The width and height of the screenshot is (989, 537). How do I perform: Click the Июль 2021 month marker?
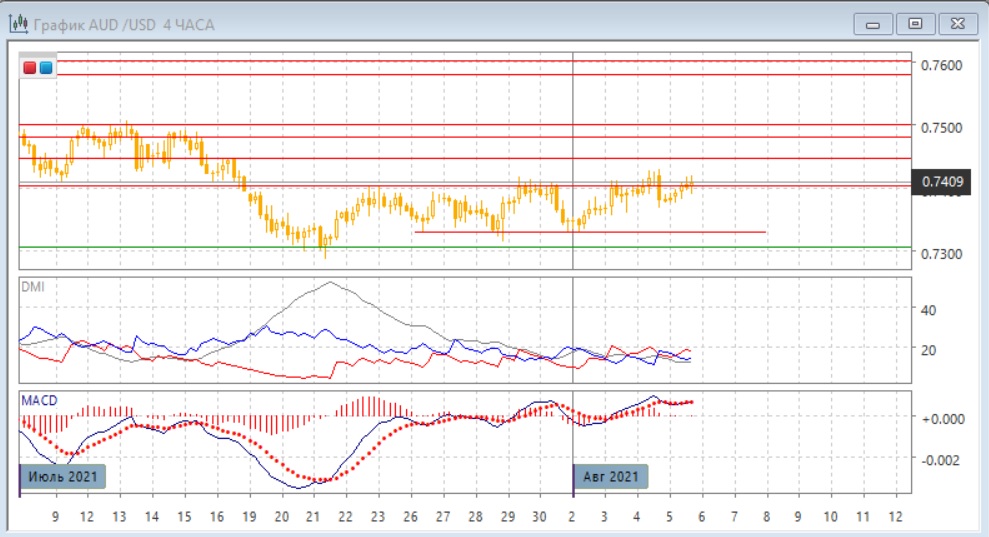coord(63,477)
